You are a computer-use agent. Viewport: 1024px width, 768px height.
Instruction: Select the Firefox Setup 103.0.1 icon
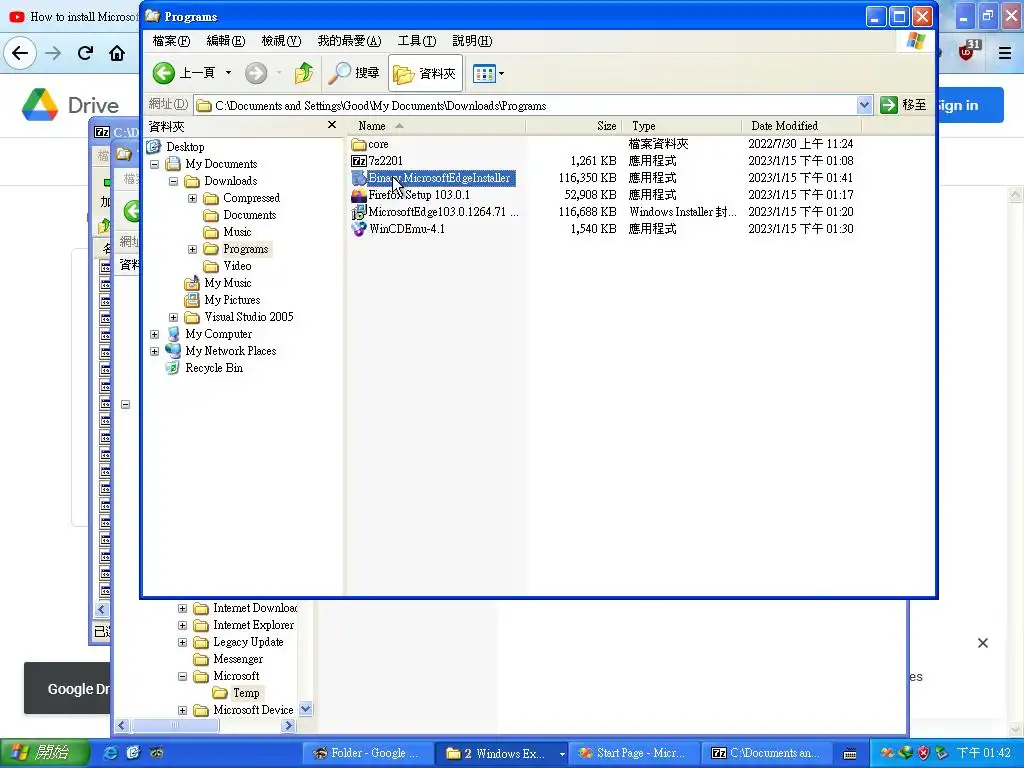pyautogui.click(x=359, y=195)
